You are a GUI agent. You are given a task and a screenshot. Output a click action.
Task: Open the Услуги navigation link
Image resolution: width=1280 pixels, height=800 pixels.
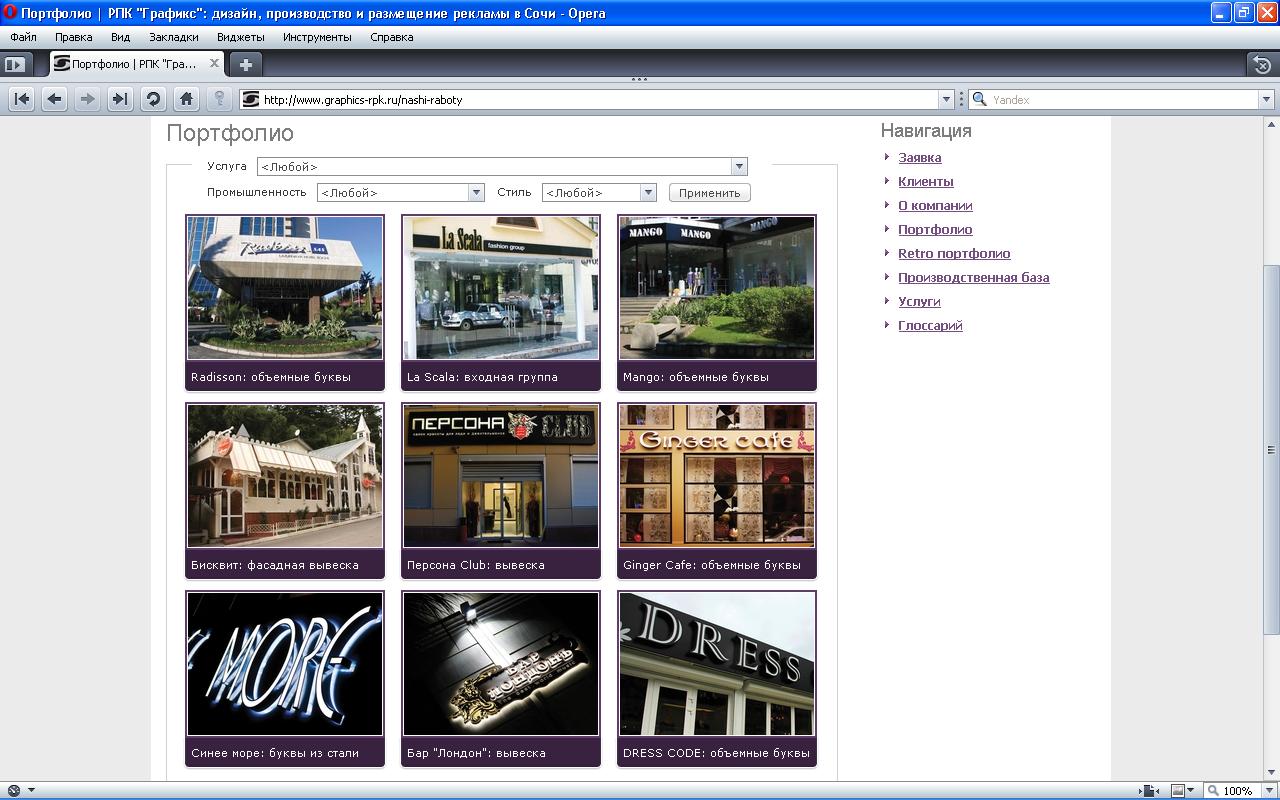coord(919,301)
